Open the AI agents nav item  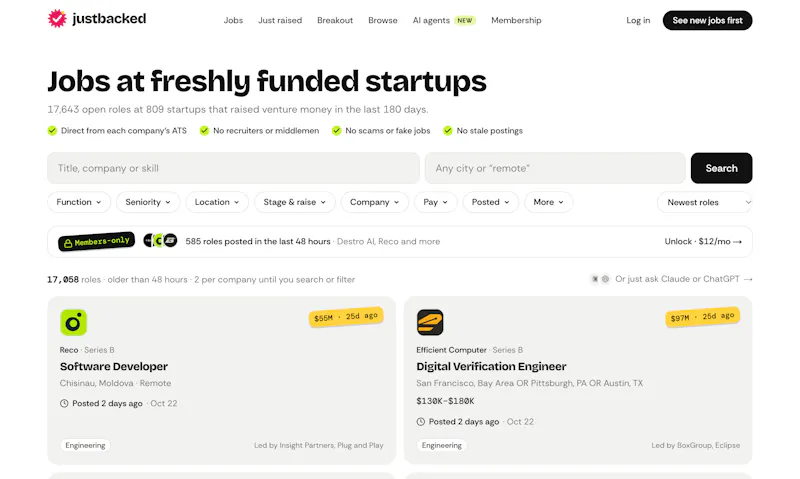431,20
